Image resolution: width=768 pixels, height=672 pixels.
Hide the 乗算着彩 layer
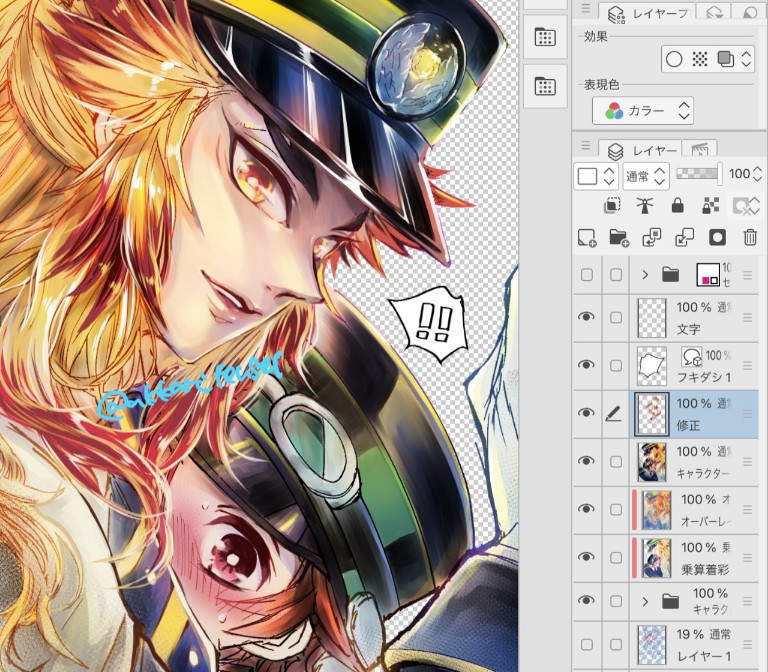pos(586,557)
